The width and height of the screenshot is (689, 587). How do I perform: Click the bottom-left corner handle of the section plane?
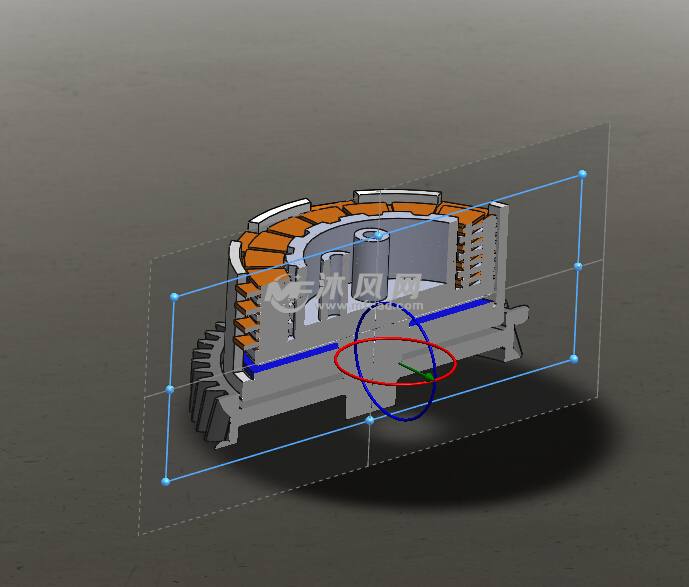(166, 481)
